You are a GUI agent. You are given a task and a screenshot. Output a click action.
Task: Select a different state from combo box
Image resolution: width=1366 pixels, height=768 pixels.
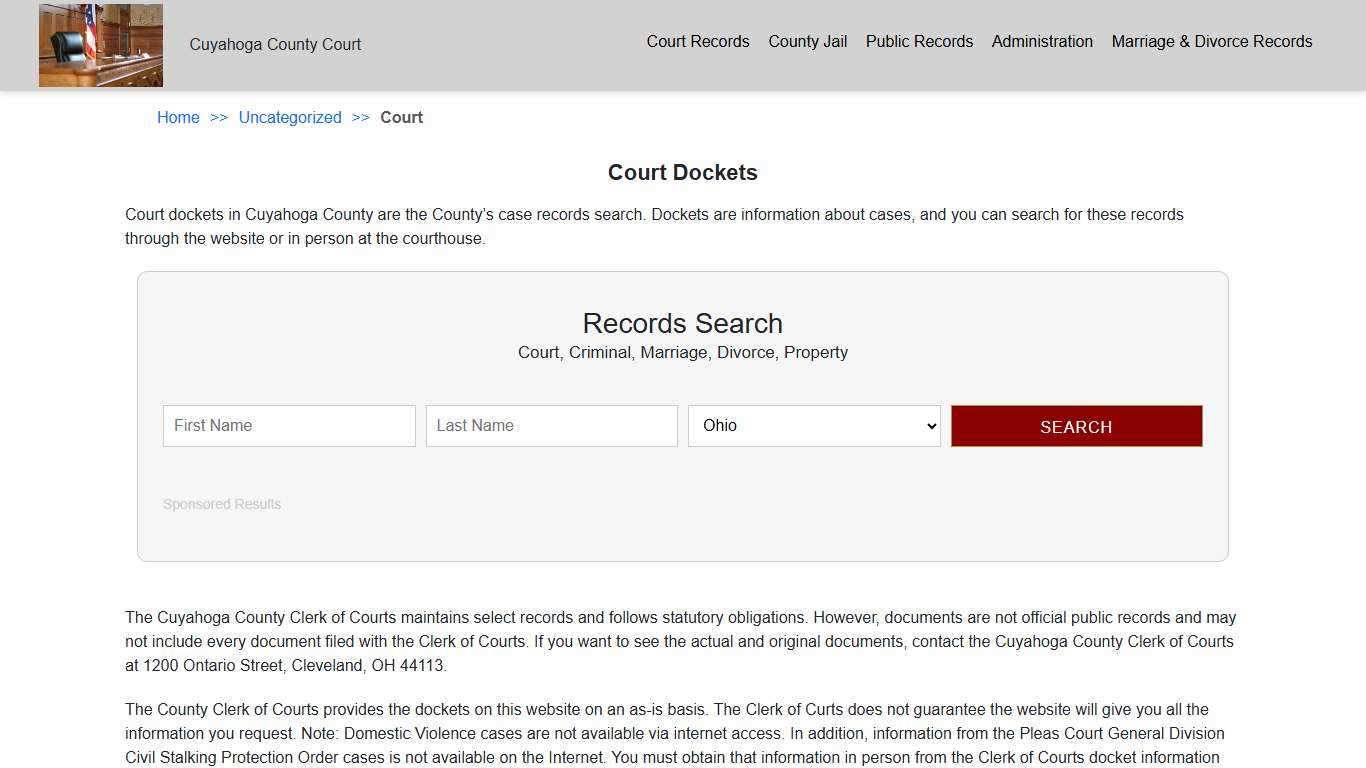(813, 425)
